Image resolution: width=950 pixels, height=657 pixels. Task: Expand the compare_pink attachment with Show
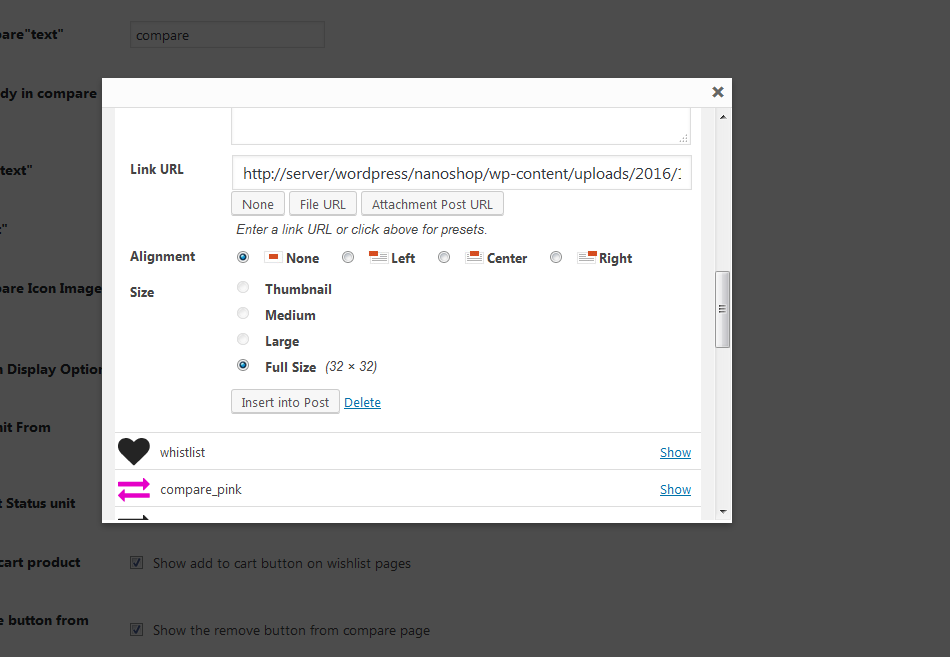(675, 489)
